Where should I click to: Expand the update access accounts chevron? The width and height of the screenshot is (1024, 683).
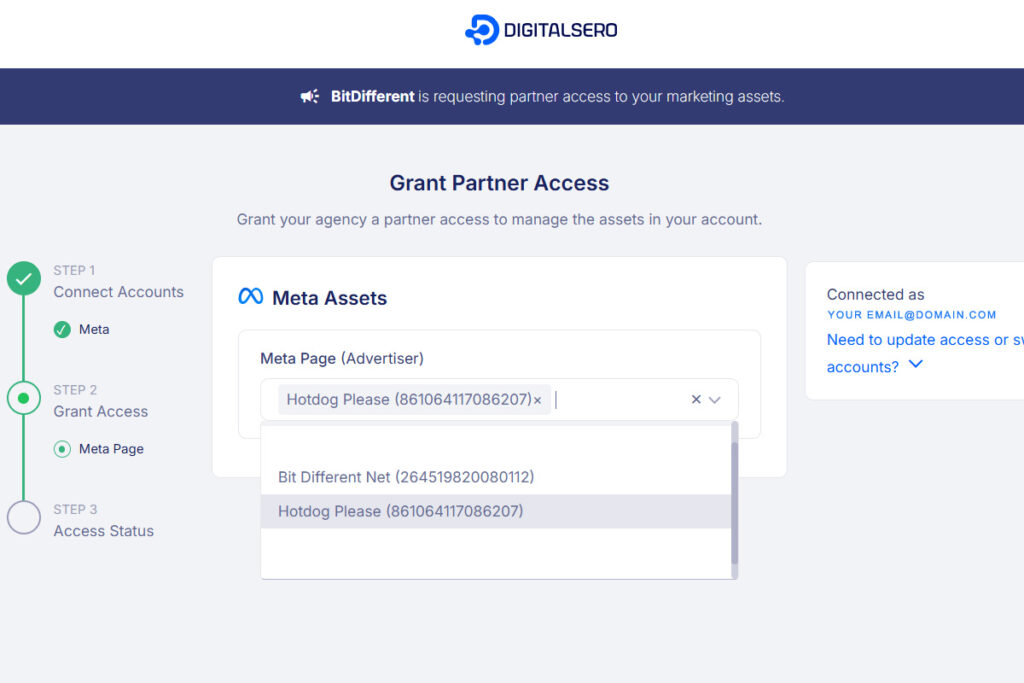point(915,365)
